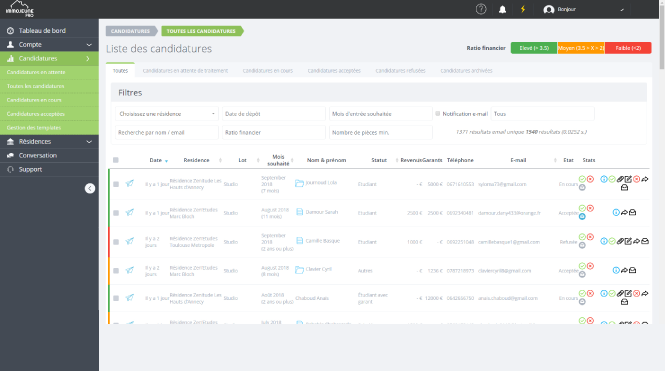Open the document icon next to Camille Basque
The height and width of the screenshot is (371, 665).
click(x=299, y=240)
